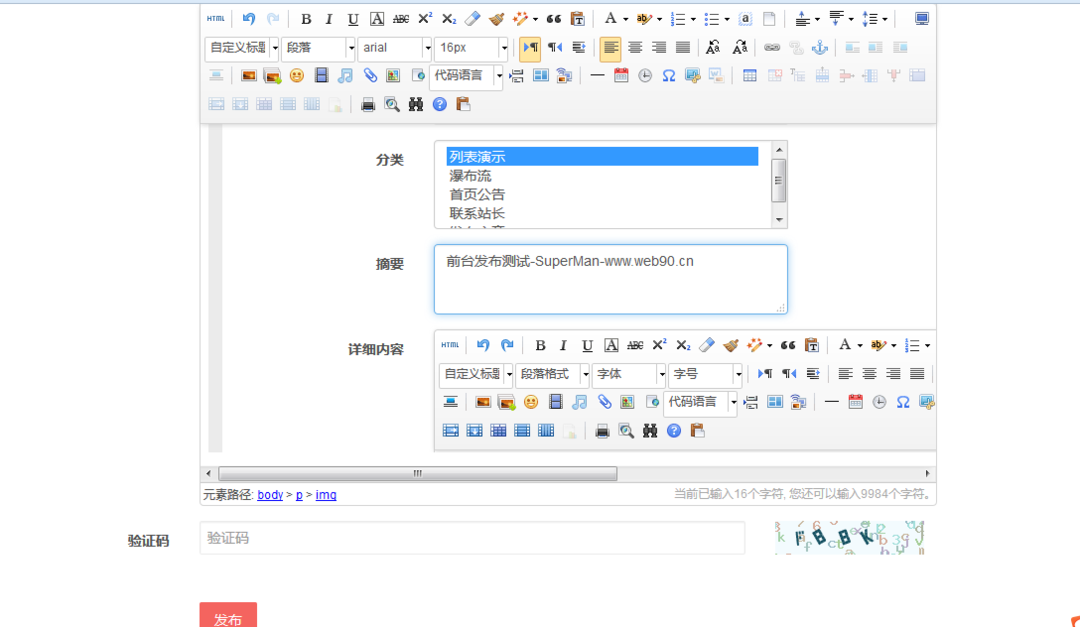Open the 字号 dropdown in 详细内容 editor
1080x627 pixels.
[x=705, y=374]
